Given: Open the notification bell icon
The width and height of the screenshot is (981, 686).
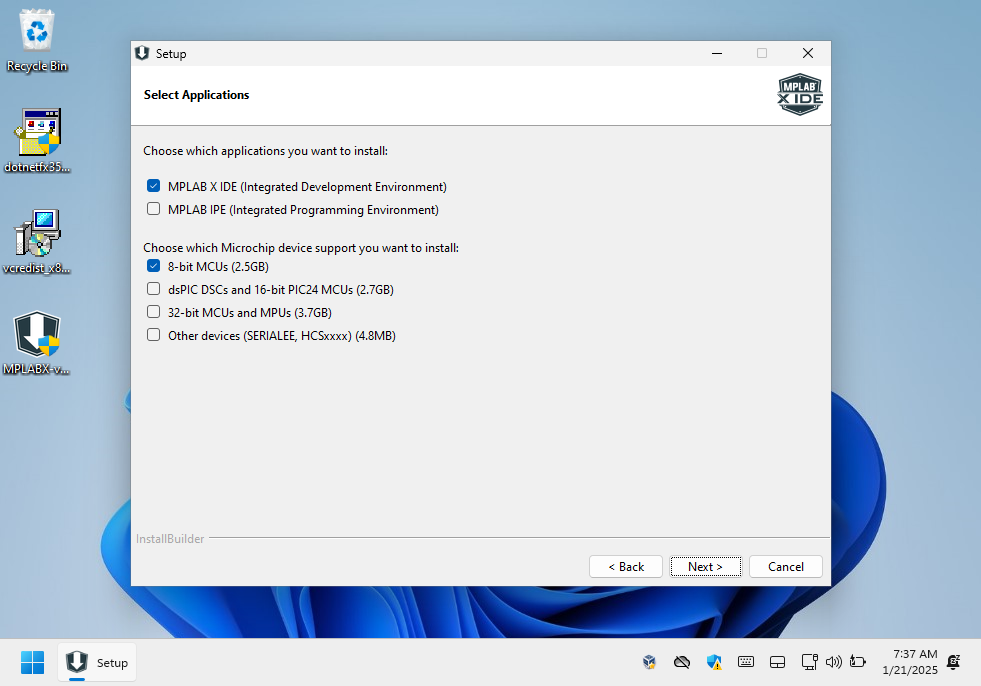Looking at the screenshot, I should [953, 662].
